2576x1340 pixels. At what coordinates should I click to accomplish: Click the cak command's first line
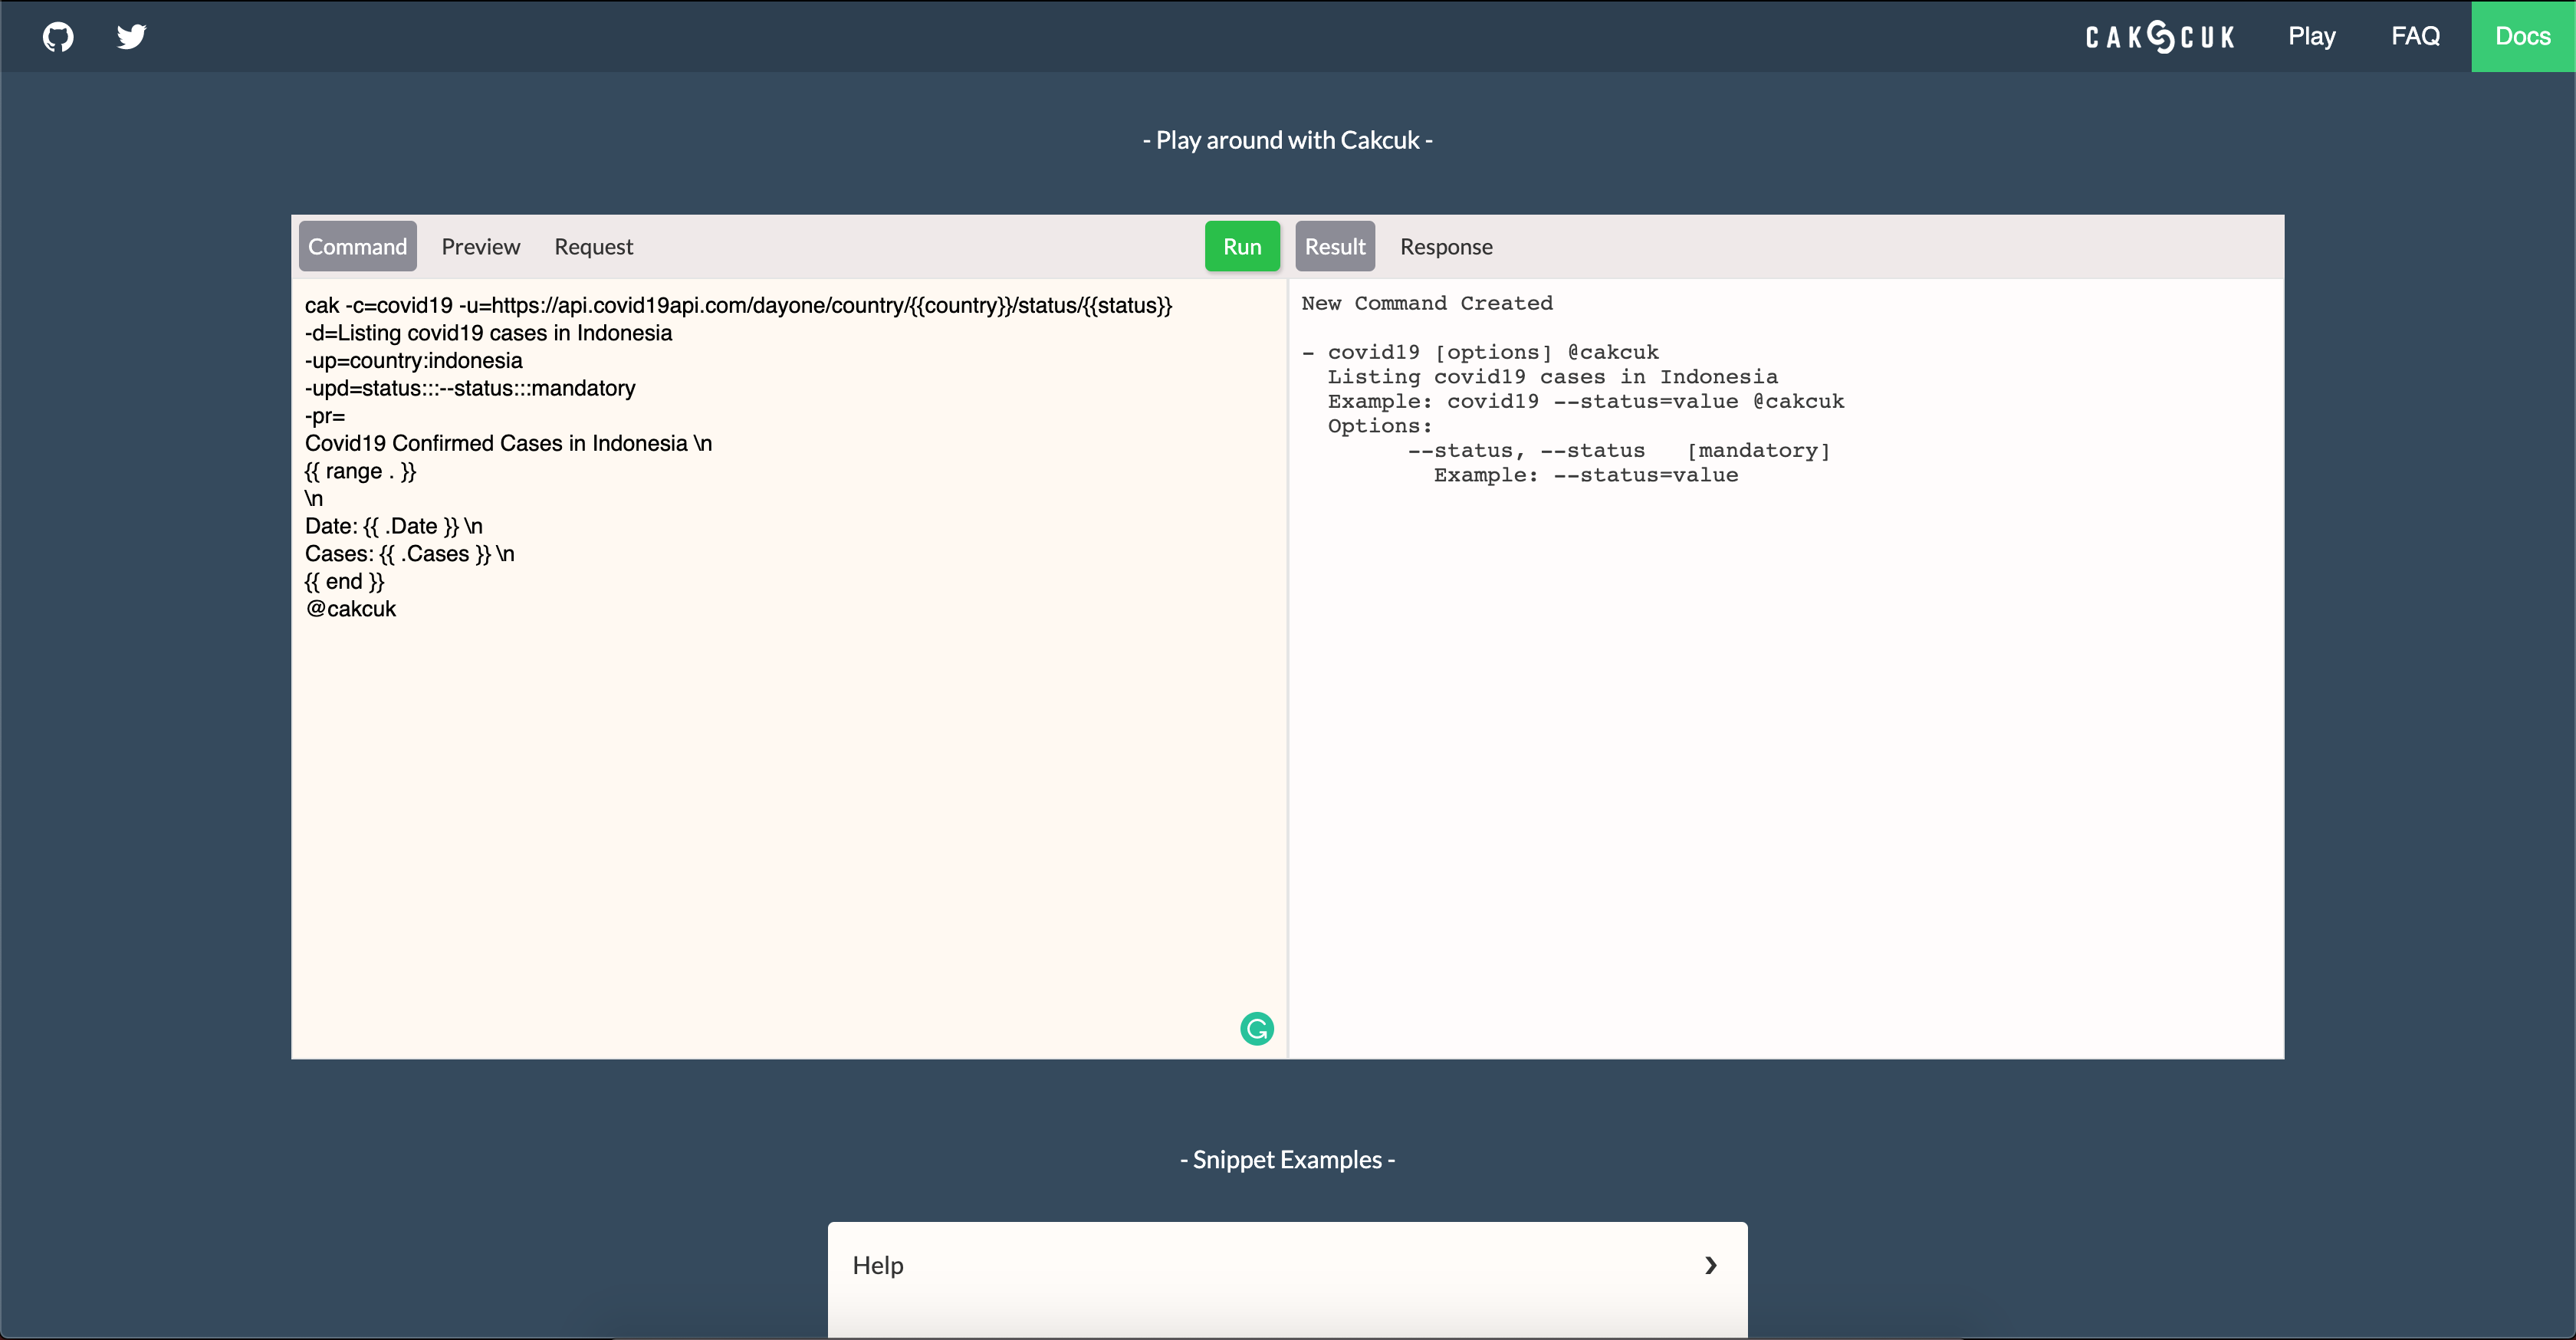[738, 305]
